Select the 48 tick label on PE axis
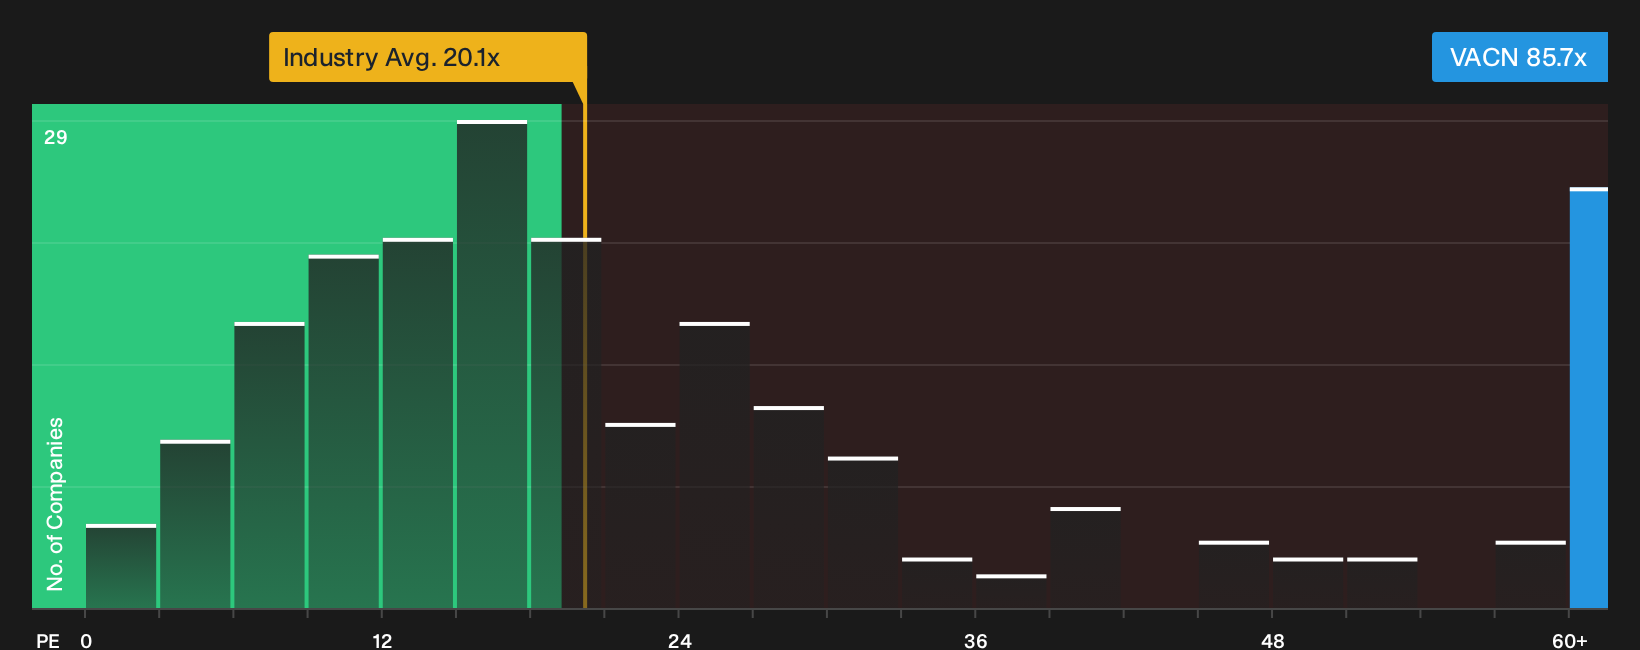This screenshot has width=1640, height=650. coord(1272,641)
